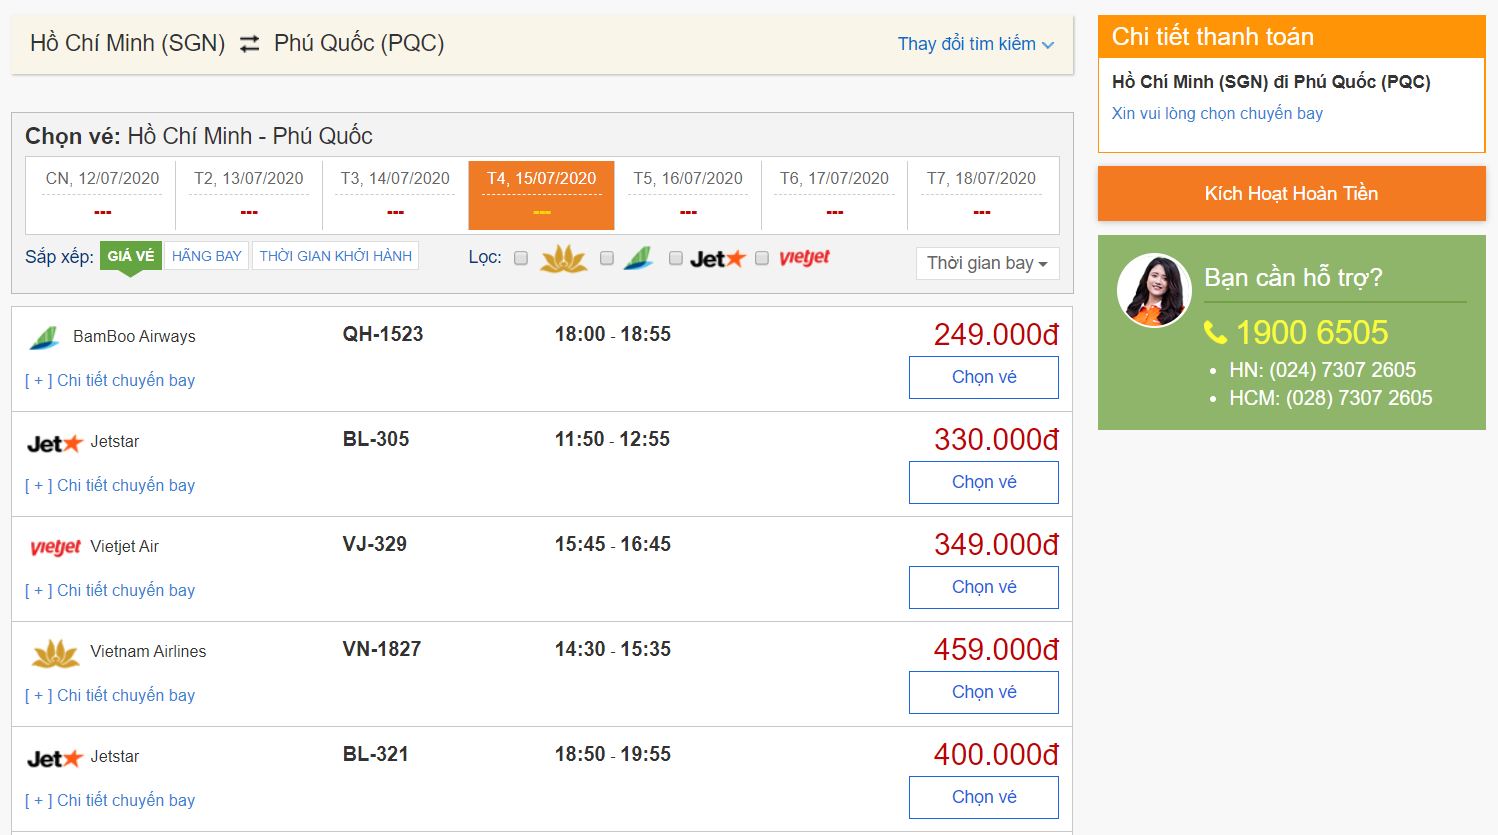The height and width of the screenshot is (835, 1498).
Task: Click Vietjet logo in VJ-329 row
Action: [55, 547]
